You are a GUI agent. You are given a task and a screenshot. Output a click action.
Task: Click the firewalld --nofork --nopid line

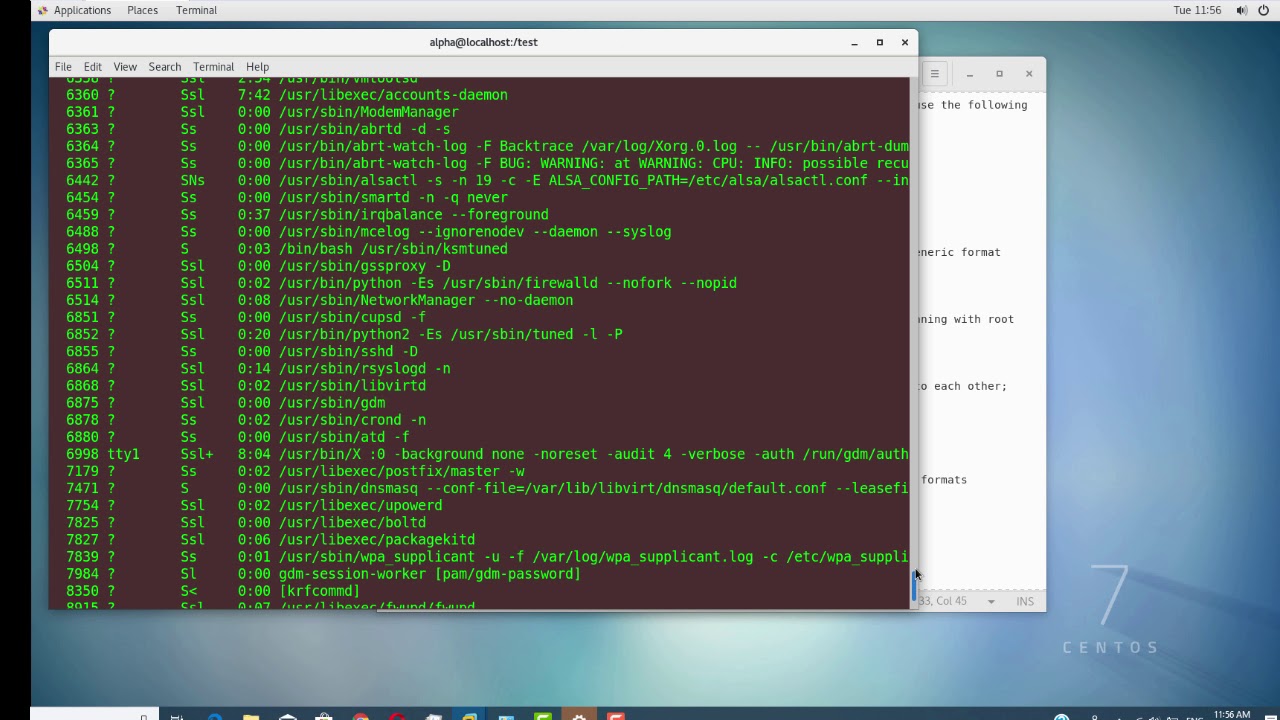pyautogui.click(x=401, y=283)
